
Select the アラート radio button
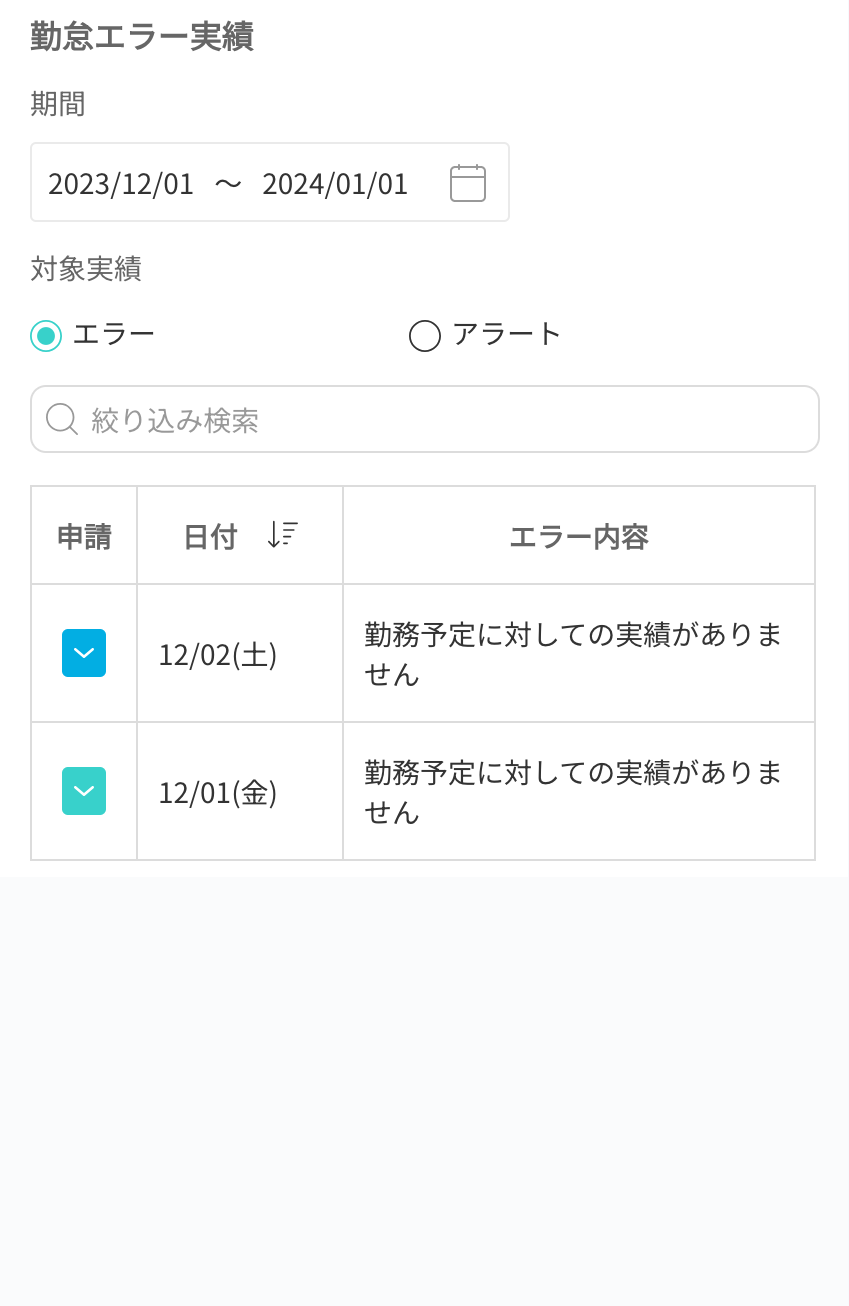(425, 335)
